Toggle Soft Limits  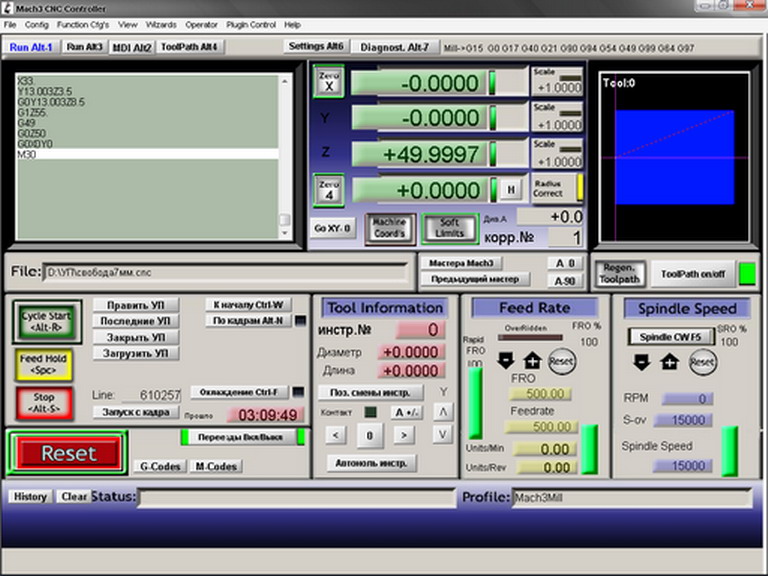click(x=449, y=228)
